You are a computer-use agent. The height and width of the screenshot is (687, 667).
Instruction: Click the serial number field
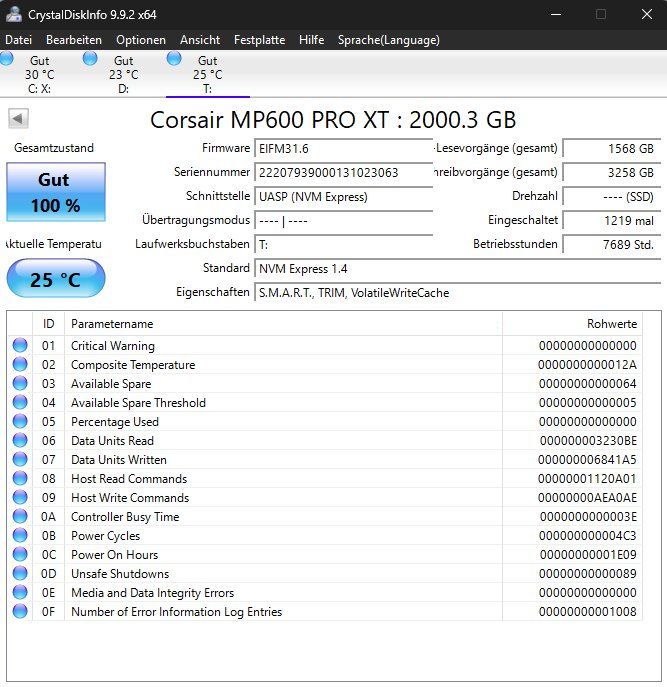[344, 173]
